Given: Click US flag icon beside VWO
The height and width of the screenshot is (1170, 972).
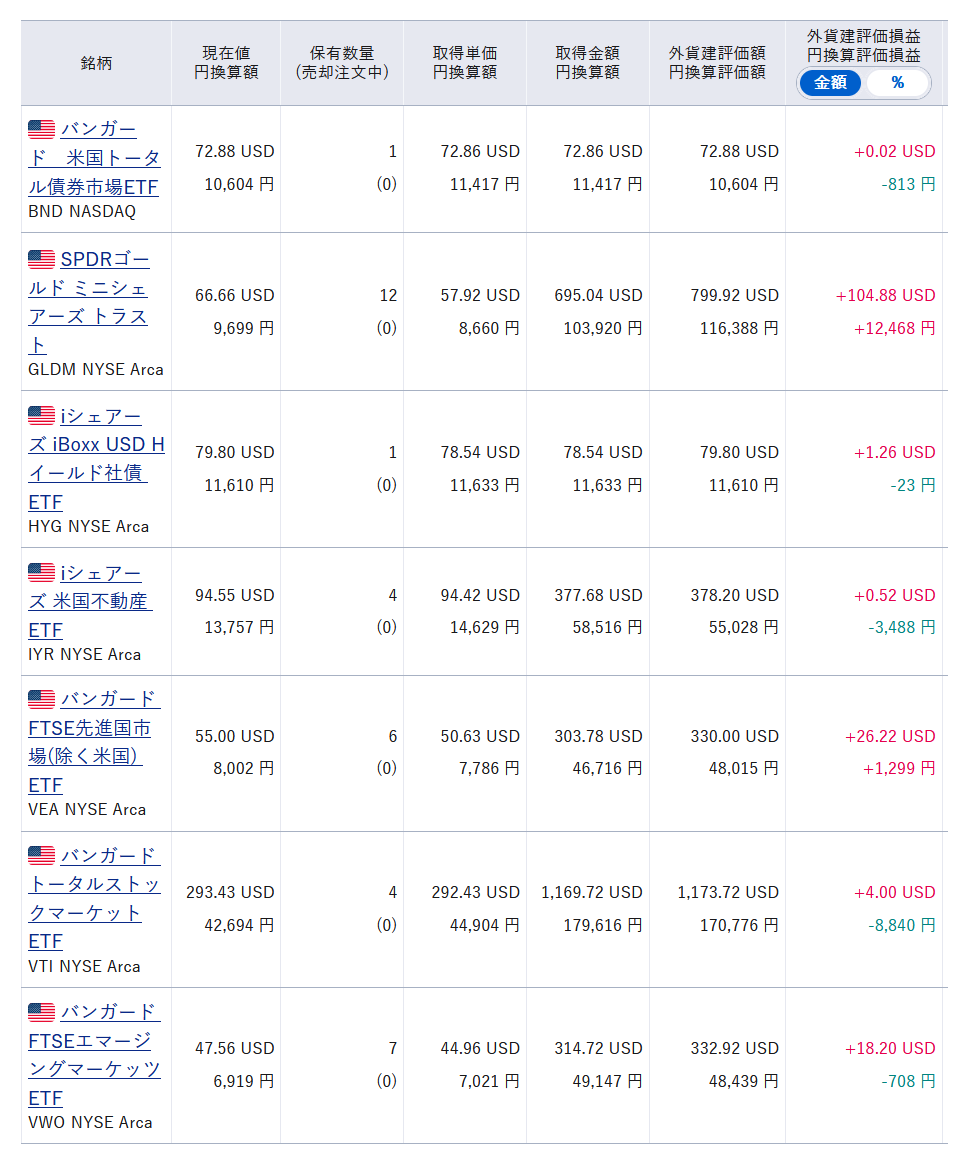Looking at the screenshot, I should point(42,1012).
